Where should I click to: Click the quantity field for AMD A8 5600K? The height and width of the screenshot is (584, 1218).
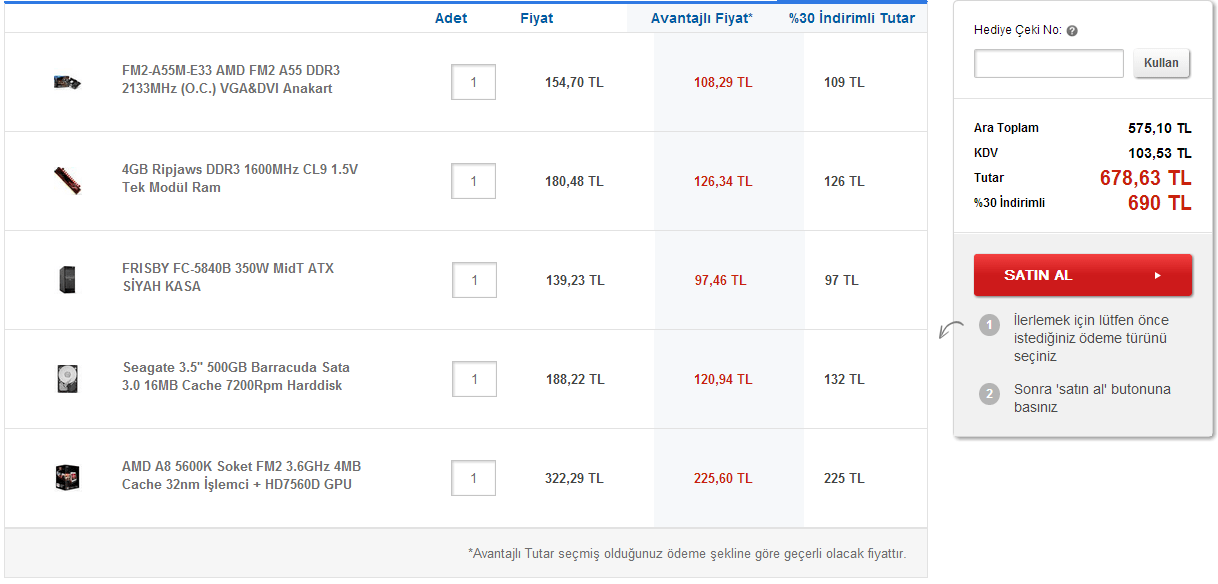(x=474, y=478)
